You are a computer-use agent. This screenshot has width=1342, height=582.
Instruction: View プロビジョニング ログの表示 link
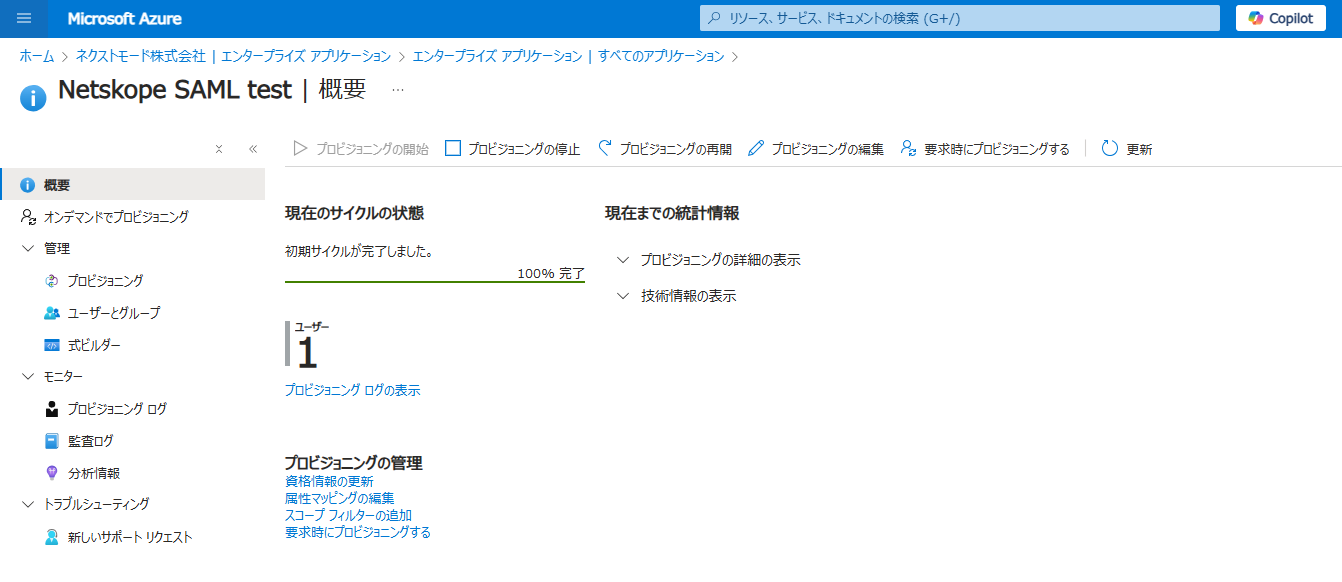[x=351, y=390]
